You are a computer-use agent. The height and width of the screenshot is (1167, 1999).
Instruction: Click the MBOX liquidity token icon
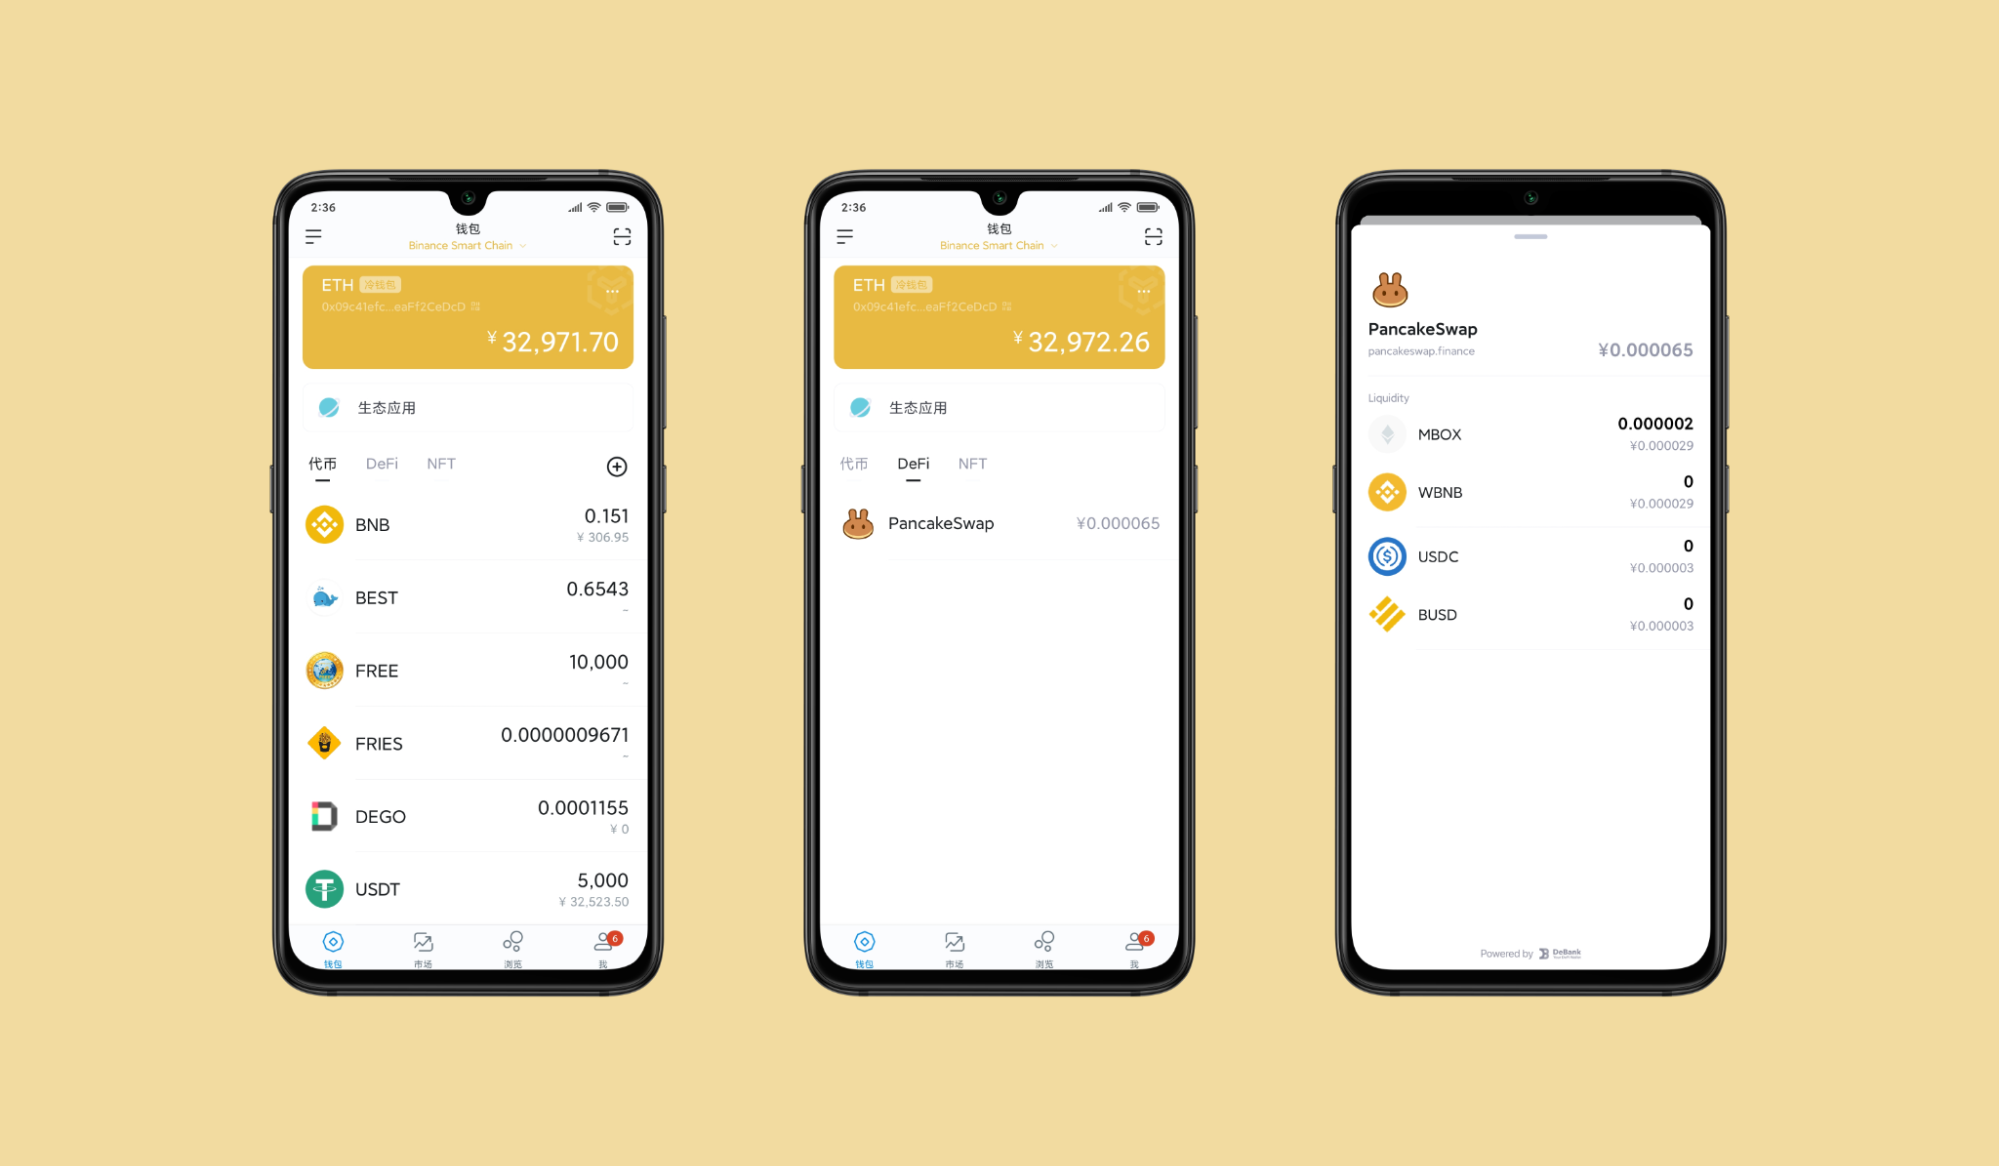(1382, 433)
